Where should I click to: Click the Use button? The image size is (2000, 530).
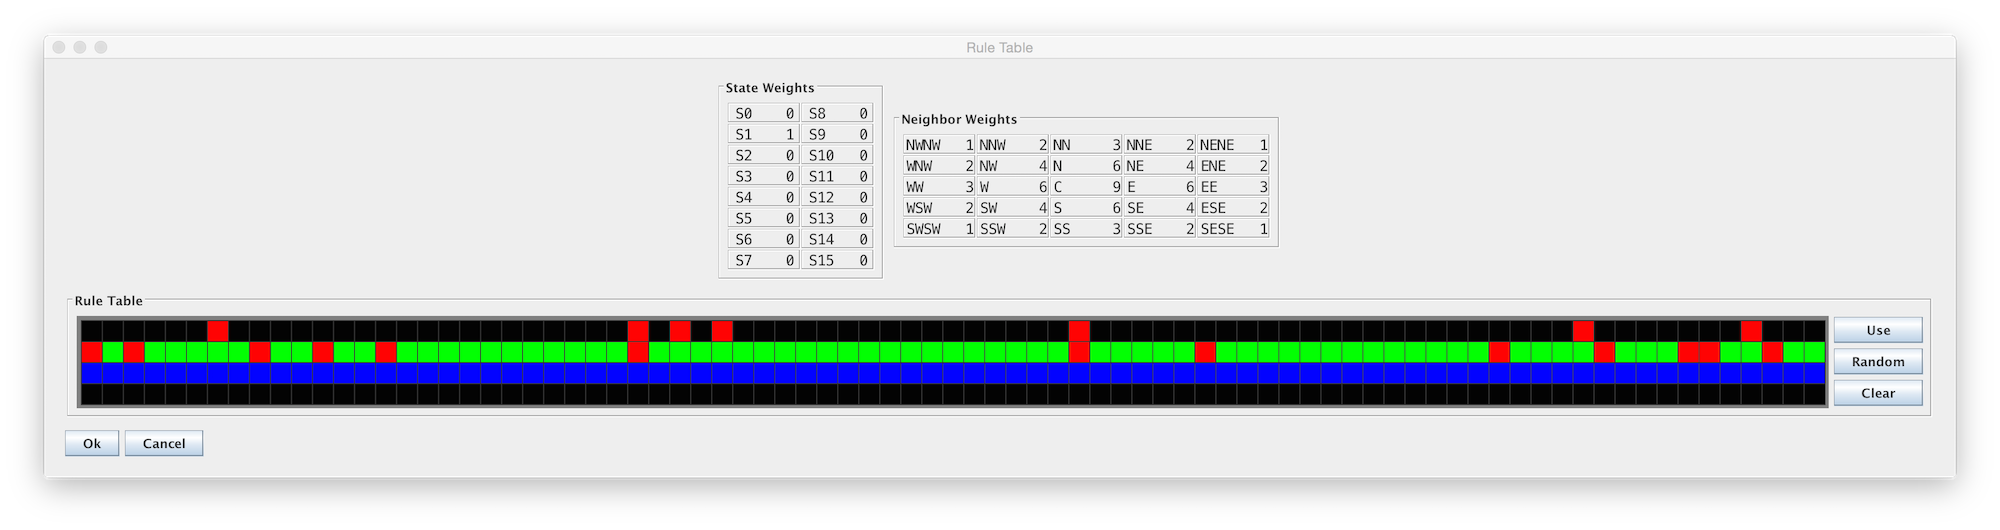click(1878, 330)
